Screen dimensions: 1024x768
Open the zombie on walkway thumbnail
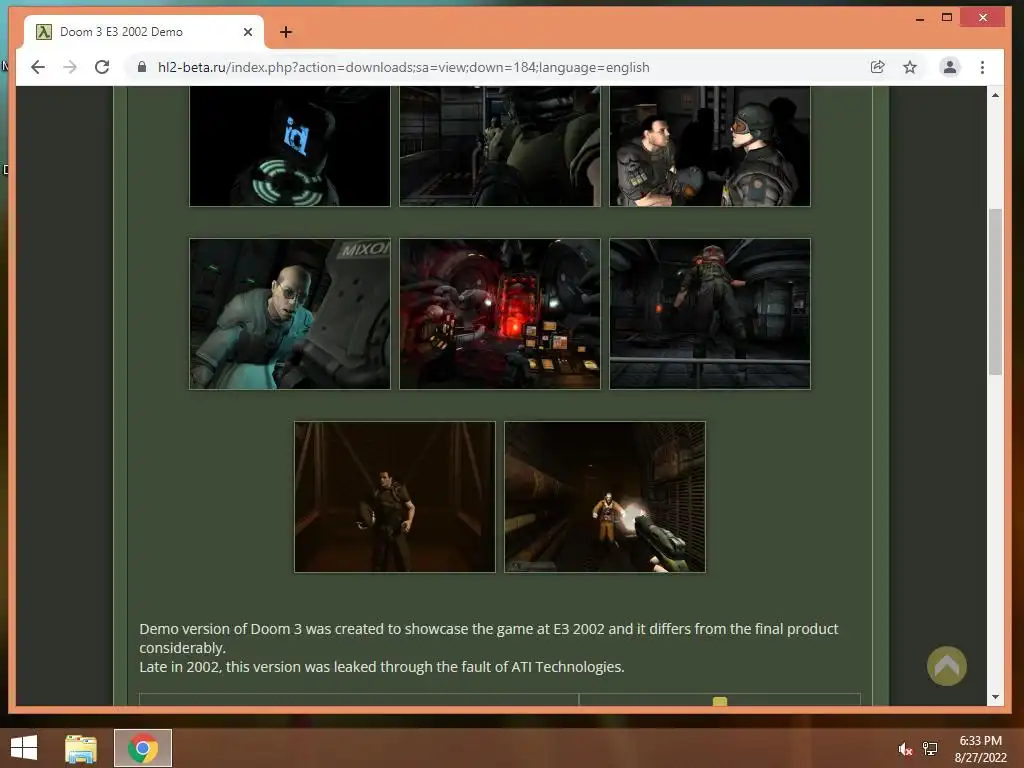710,314
